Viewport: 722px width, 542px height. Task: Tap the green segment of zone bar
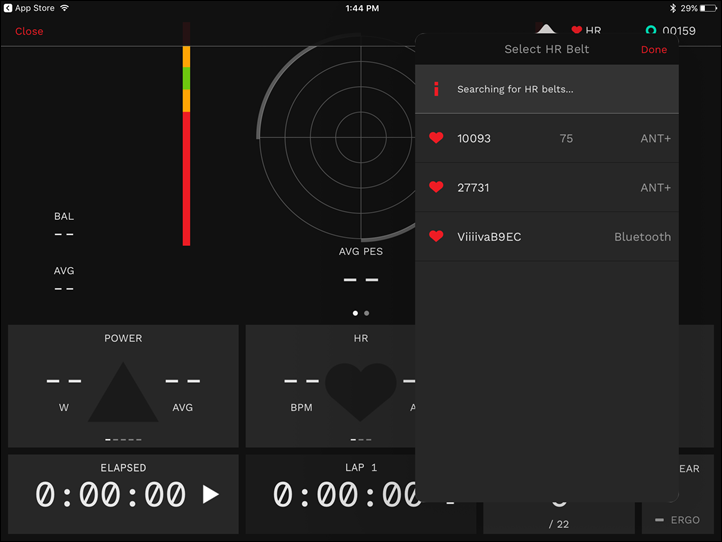pos(186,78)
